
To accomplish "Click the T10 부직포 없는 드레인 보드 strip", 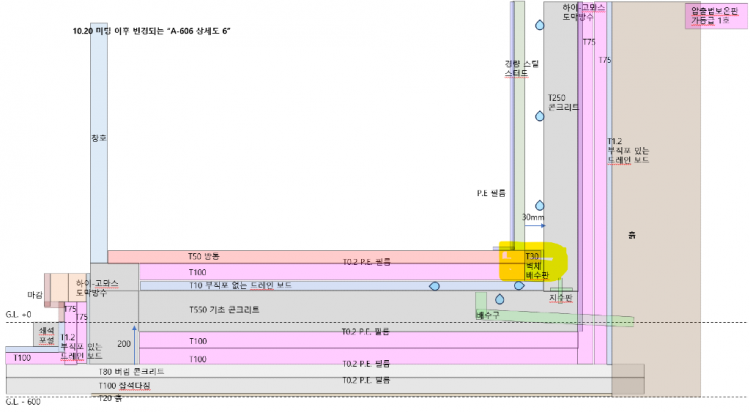I will click(x=300, y=285).
